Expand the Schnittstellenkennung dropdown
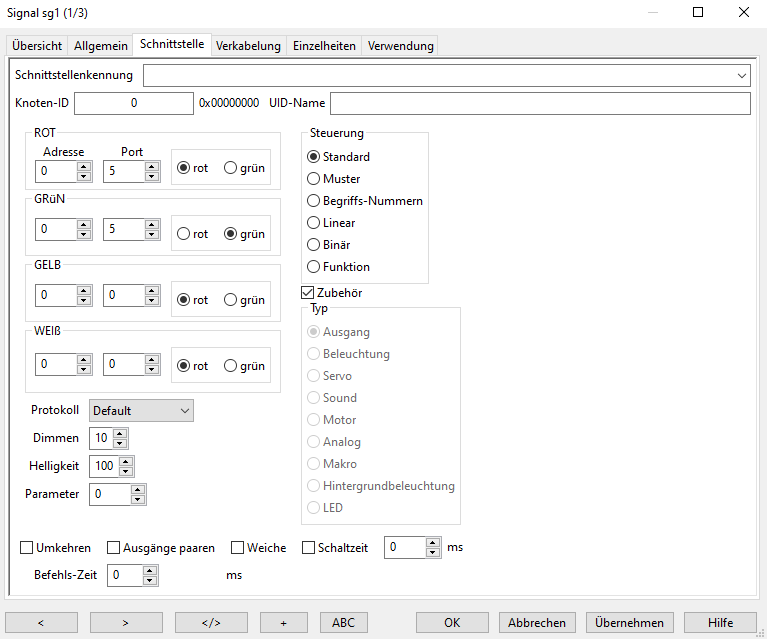 tap(742, 76)
